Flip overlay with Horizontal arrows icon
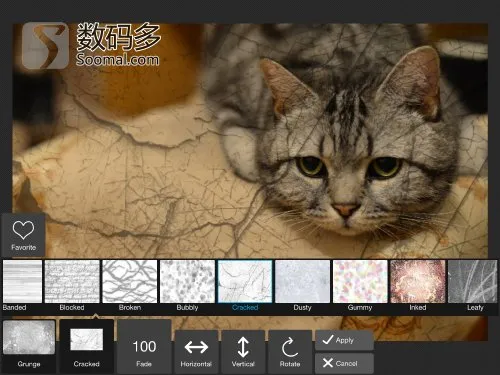500x375 pixels. [196, 351]
